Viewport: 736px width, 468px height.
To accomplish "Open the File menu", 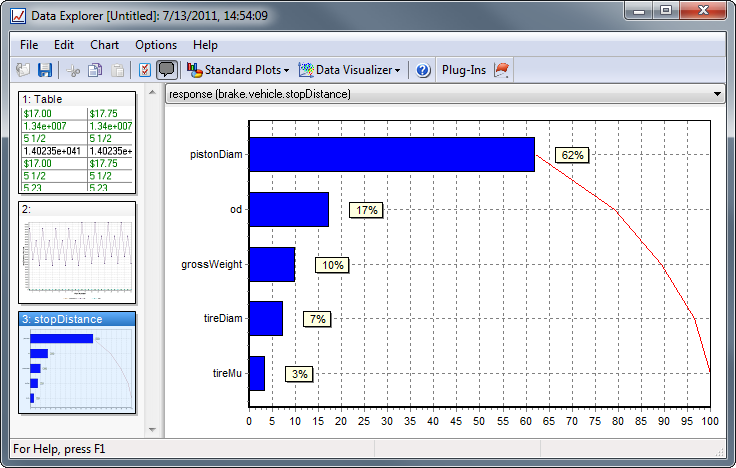I will [x=29, y=45].
